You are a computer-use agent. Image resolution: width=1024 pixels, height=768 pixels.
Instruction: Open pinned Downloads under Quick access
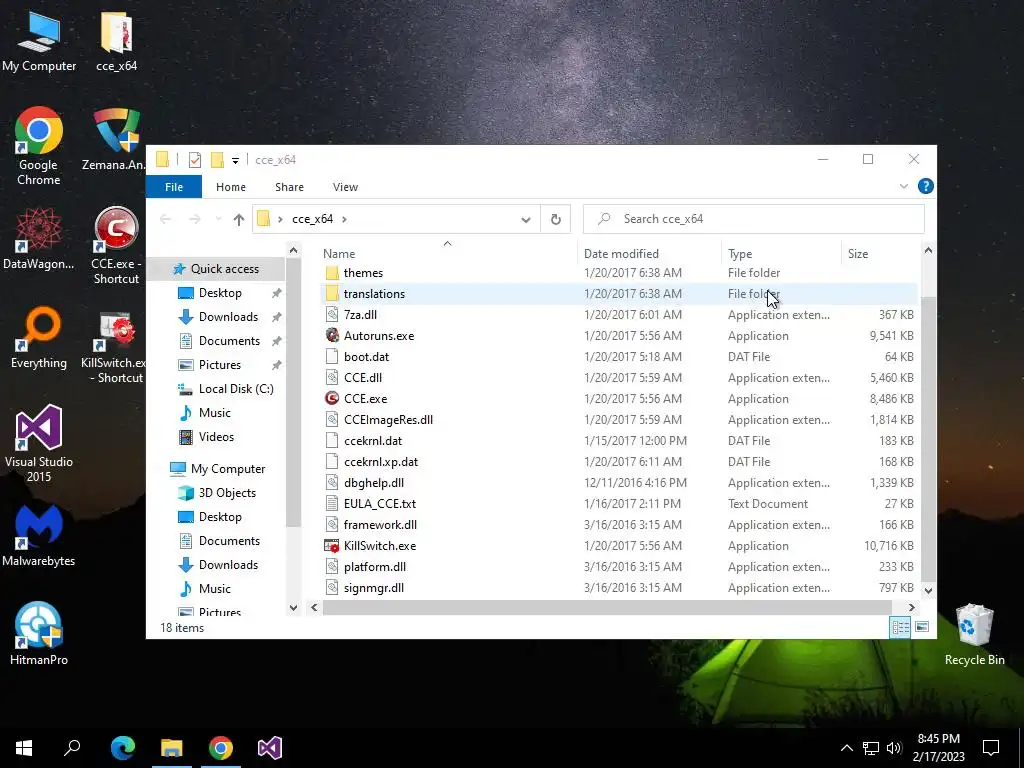(228, 317)
